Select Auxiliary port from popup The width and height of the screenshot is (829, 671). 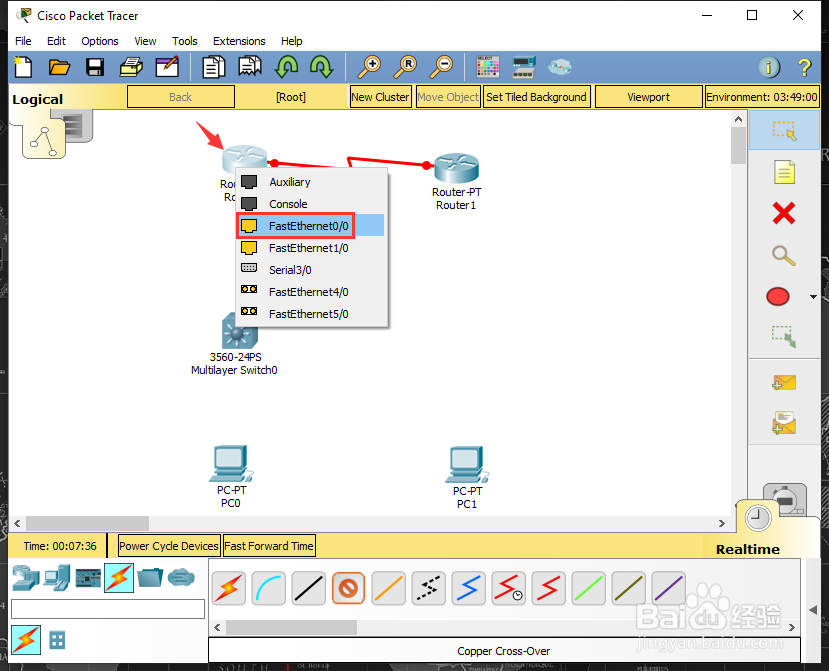coord(311,182)
